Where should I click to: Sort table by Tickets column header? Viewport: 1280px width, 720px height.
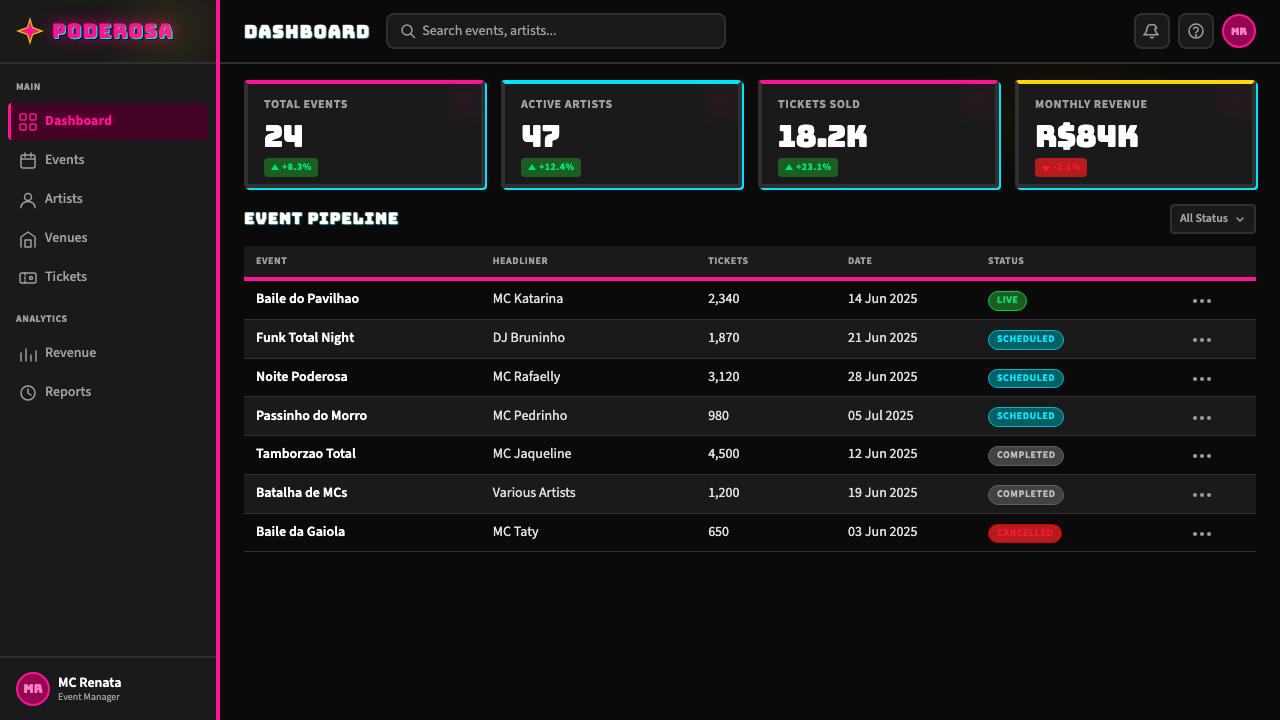(728, 261)
